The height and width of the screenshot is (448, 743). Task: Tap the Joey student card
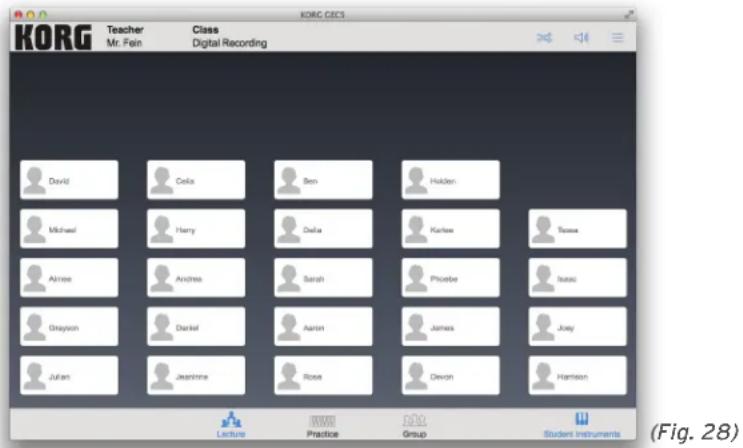coord(578,326)
